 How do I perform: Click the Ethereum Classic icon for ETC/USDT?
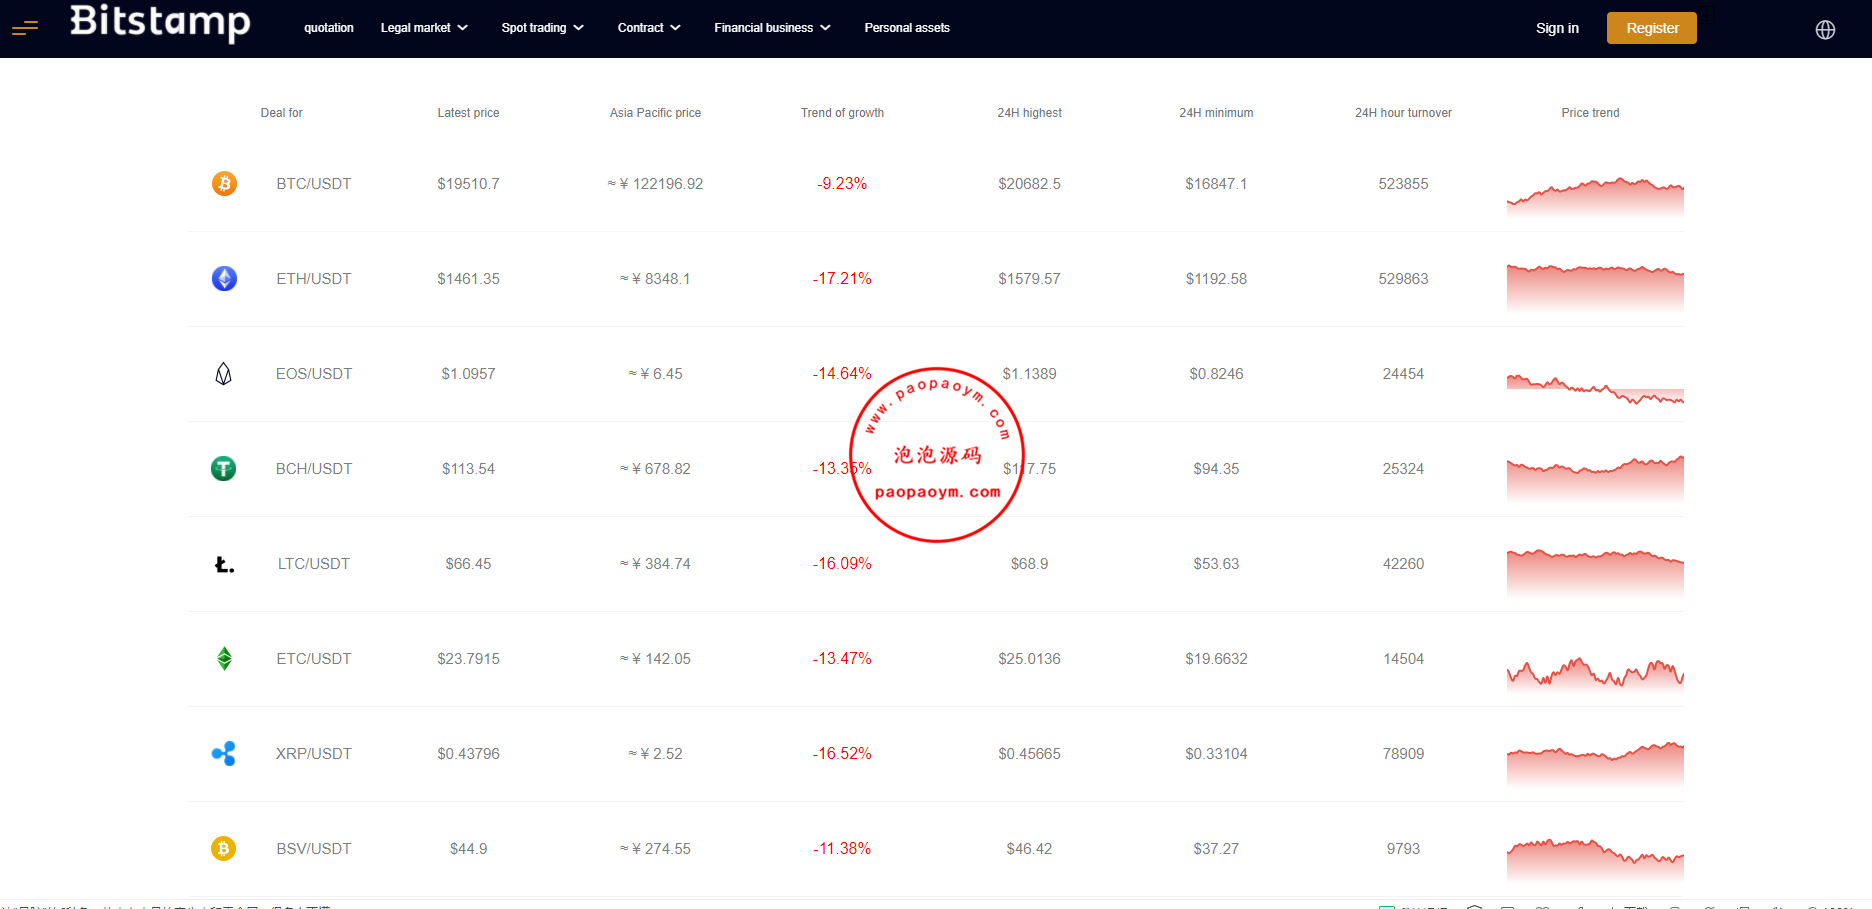pos(224,659)
